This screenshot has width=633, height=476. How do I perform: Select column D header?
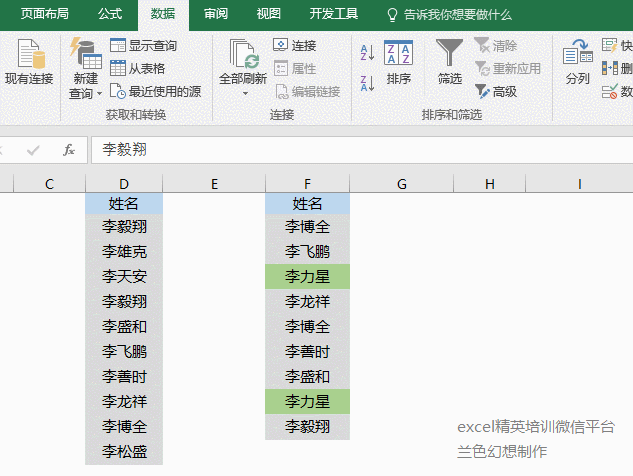[x=124, y=184]
